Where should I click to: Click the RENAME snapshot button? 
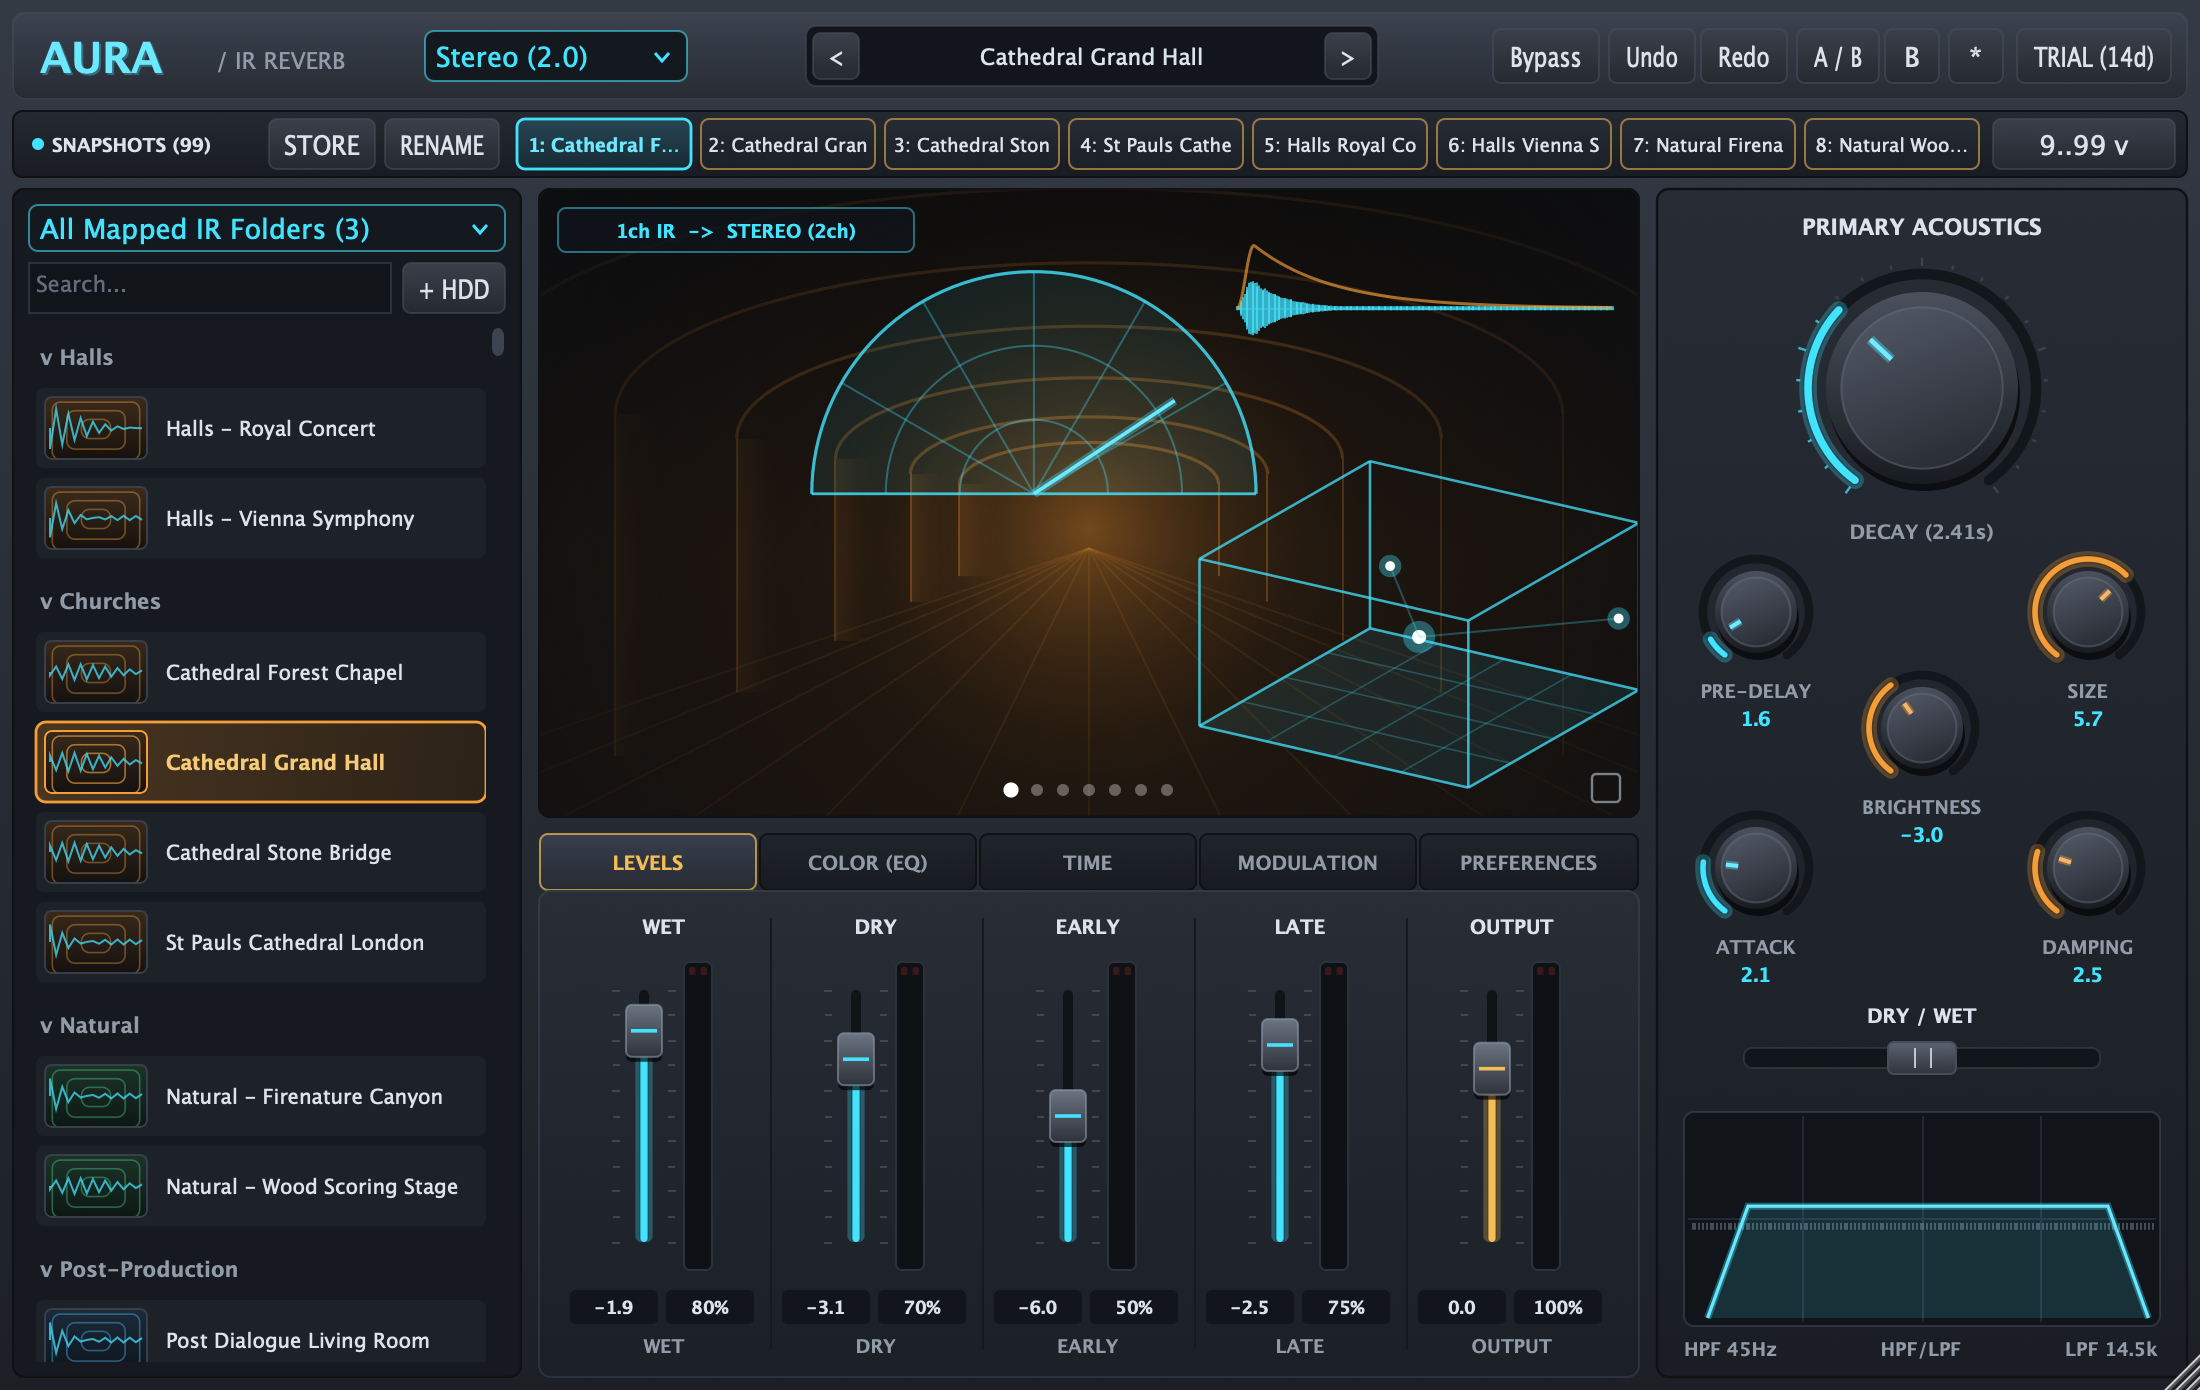(x=442, y=146)
